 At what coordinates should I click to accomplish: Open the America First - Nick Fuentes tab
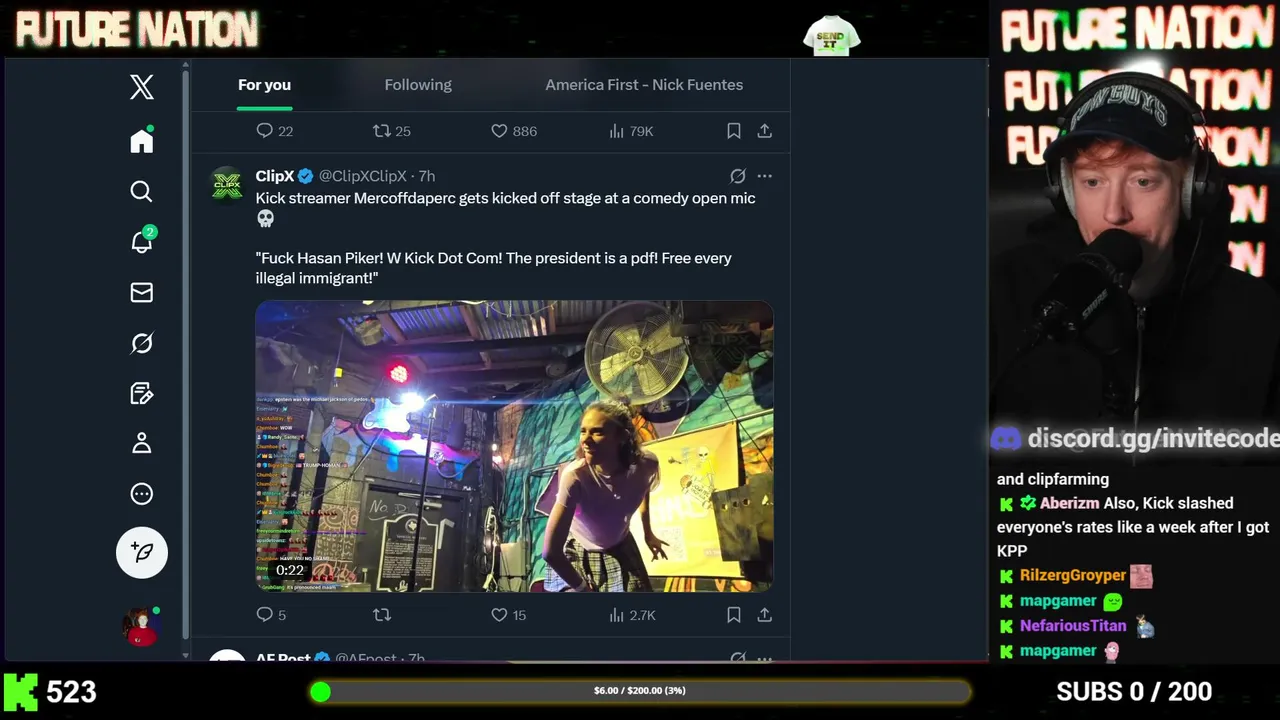[644, 85]
